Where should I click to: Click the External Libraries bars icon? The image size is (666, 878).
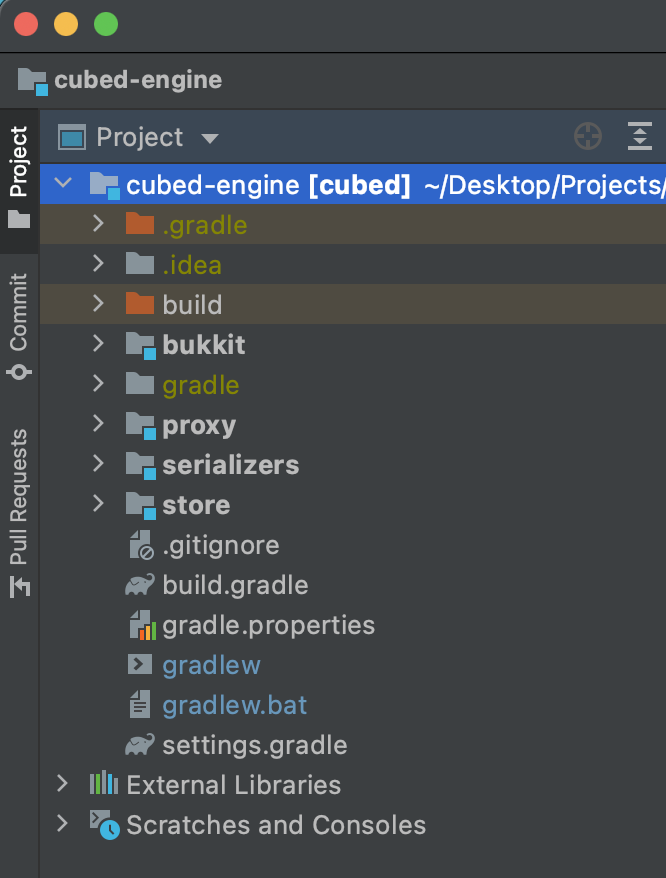coord(103,785)
